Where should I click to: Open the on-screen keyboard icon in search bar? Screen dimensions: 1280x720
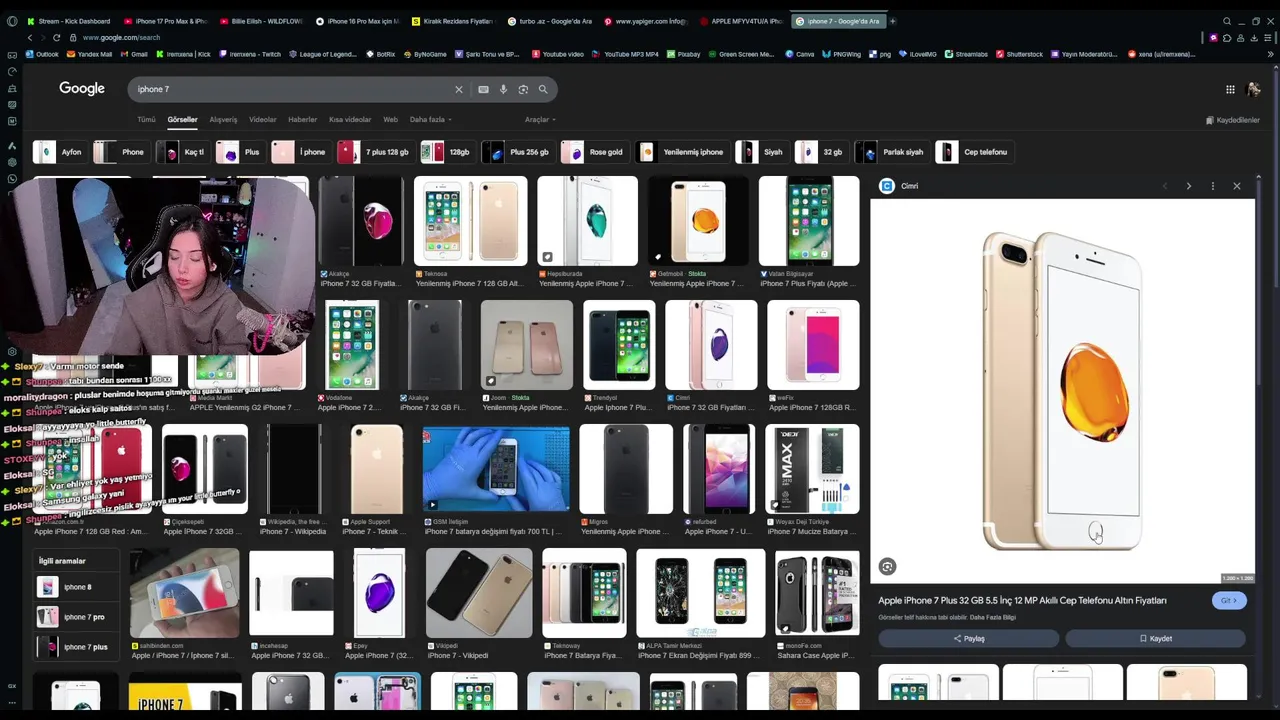pyautogui.click(x=483, y=89)
